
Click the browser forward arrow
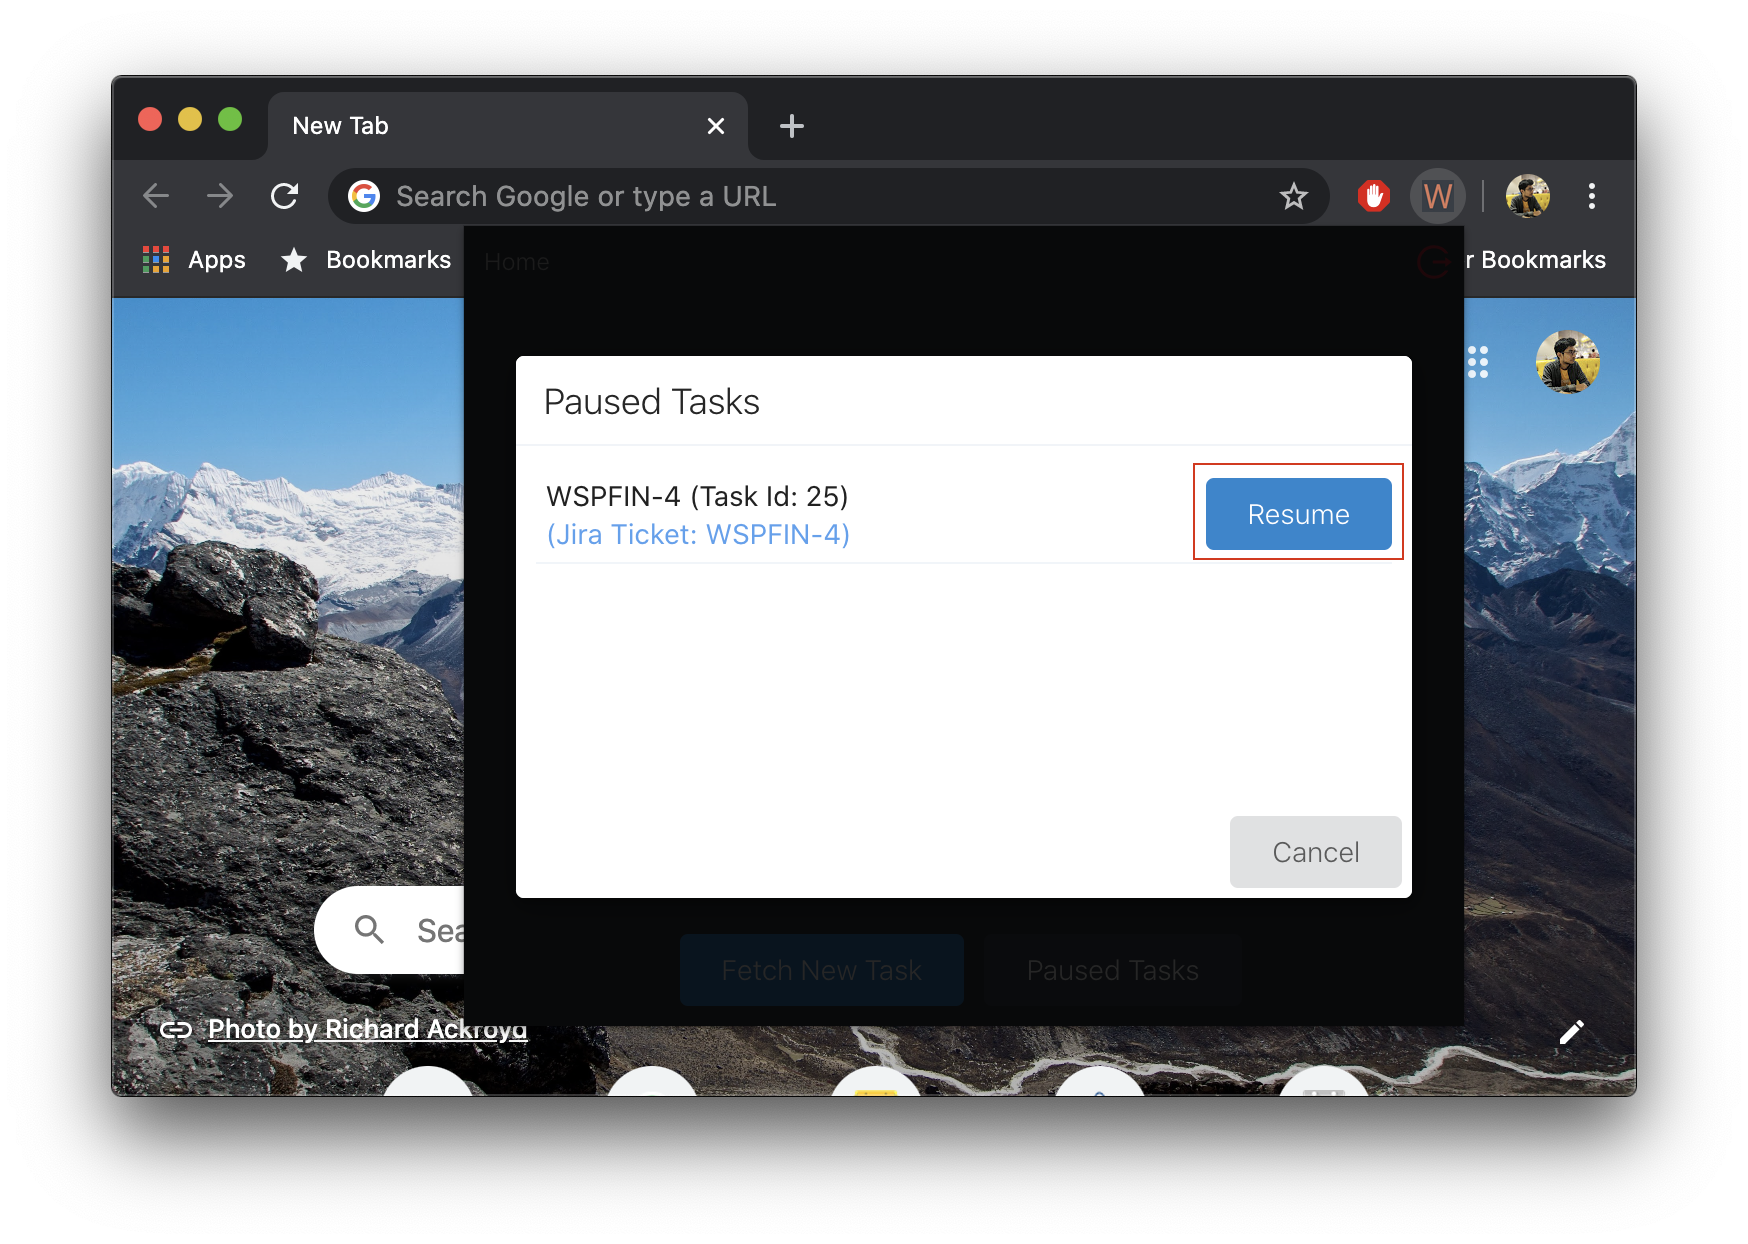click(x=219, y=196)
